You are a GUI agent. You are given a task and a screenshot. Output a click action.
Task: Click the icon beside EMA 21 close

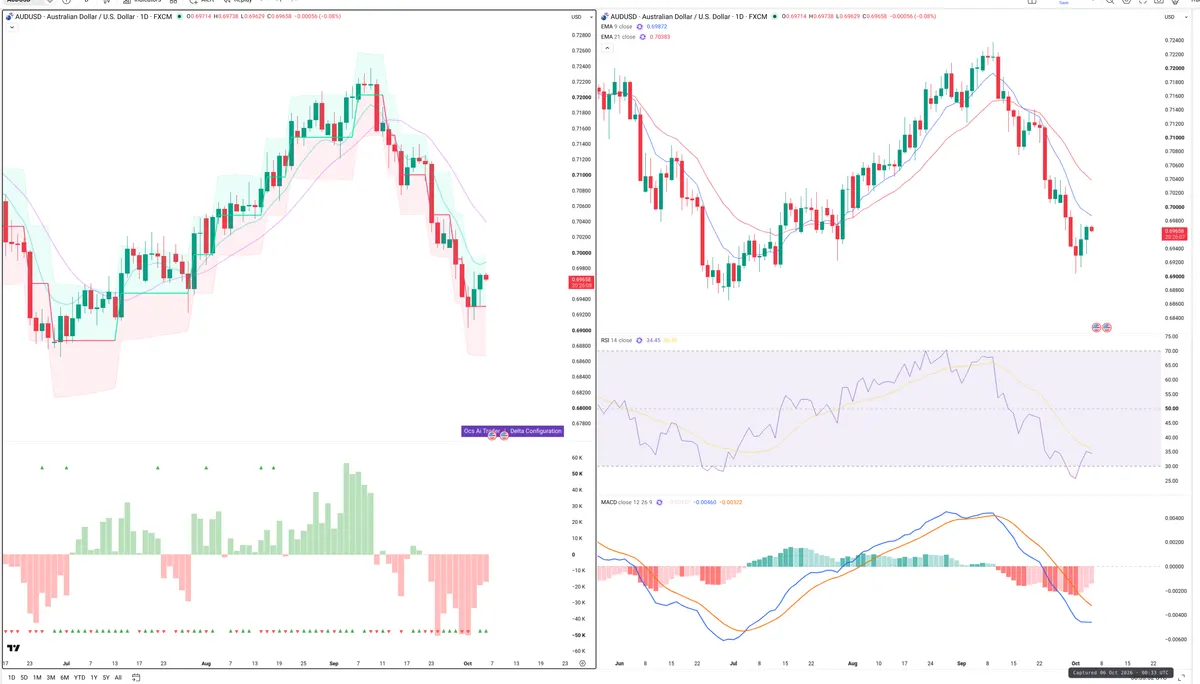coord(643,36)
